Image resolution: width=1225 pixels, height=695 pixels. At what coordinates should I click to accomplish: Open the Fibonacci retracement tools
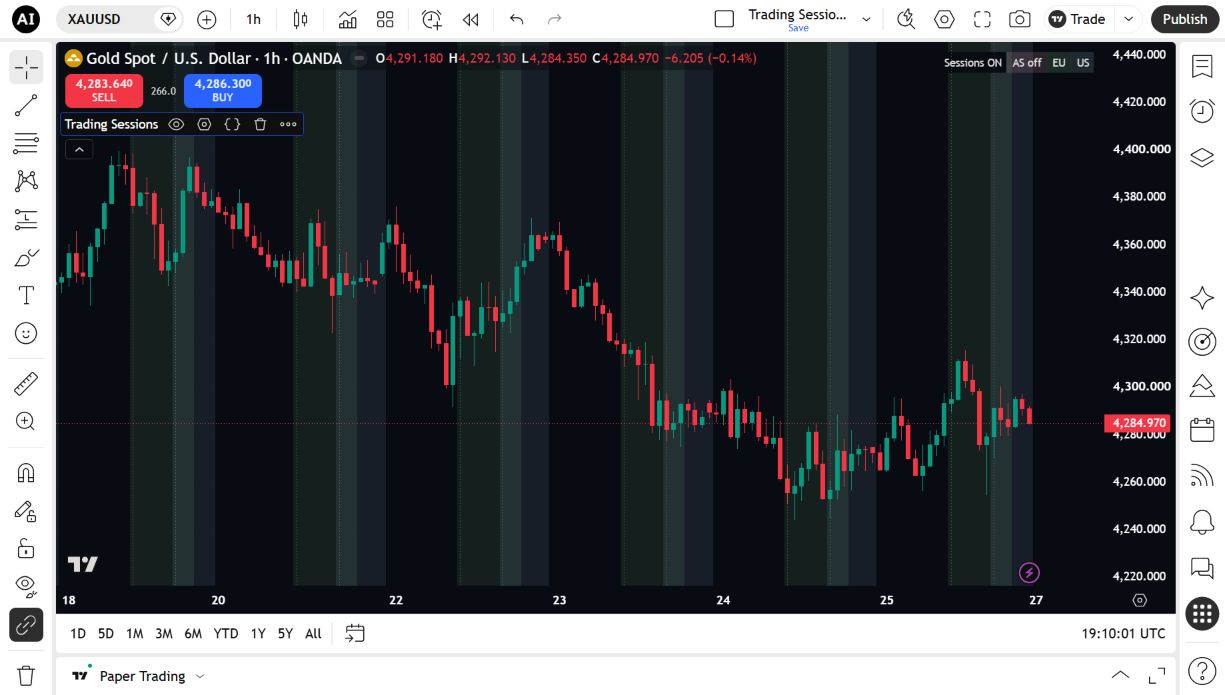tap(26, 143)
